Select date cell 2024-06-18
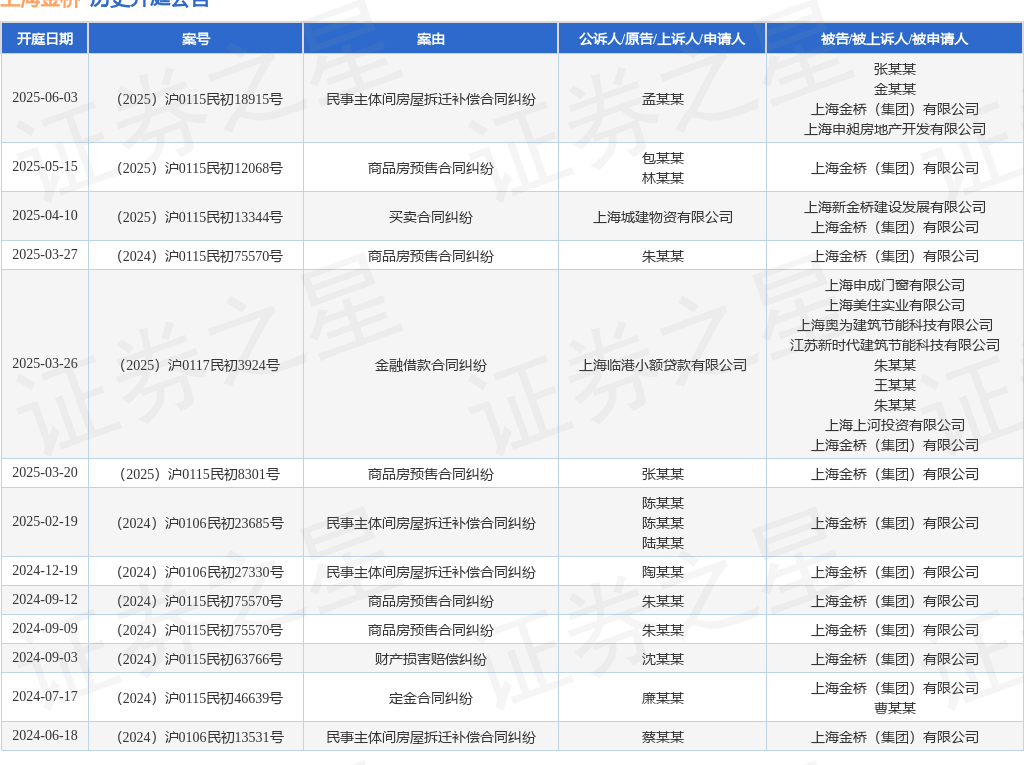 click(x=44, y=736)
